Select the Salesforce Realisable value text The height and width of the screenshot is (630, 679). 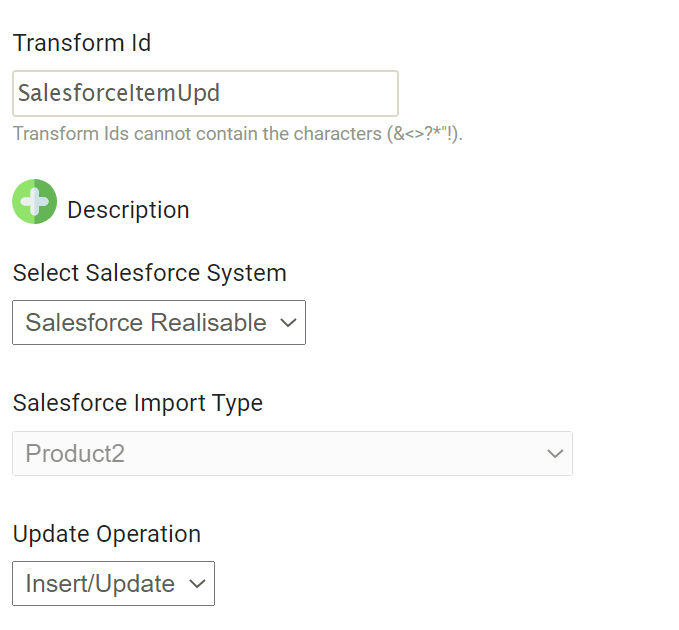145,323
